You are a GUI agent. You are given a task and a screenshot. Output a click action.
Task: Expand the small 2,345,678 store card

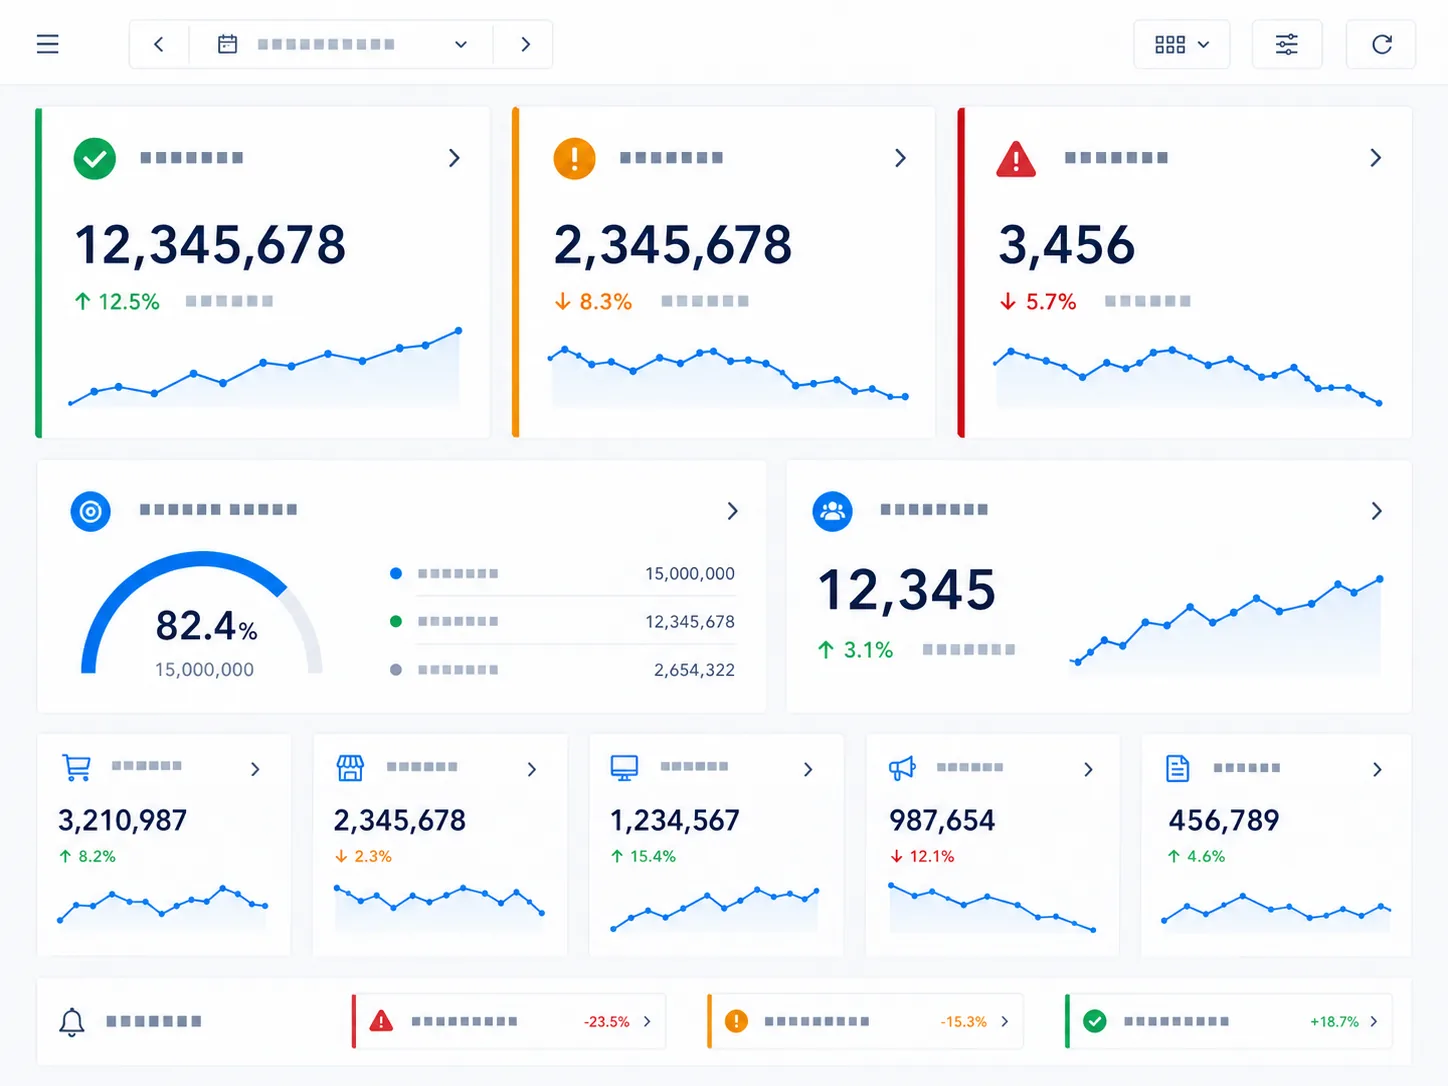click(531, 769)
